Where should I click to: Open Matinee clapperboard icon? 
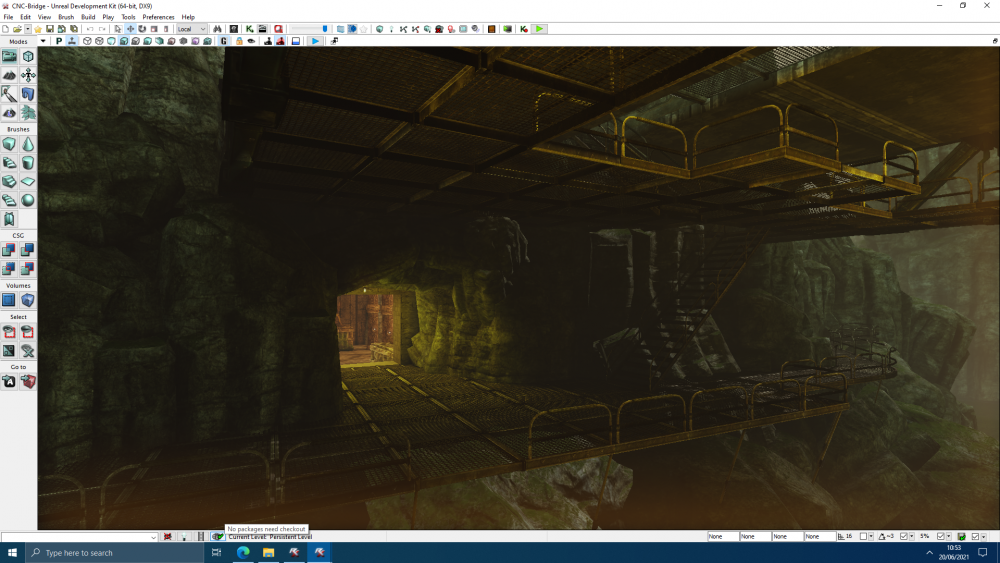(x=262, y=29)
